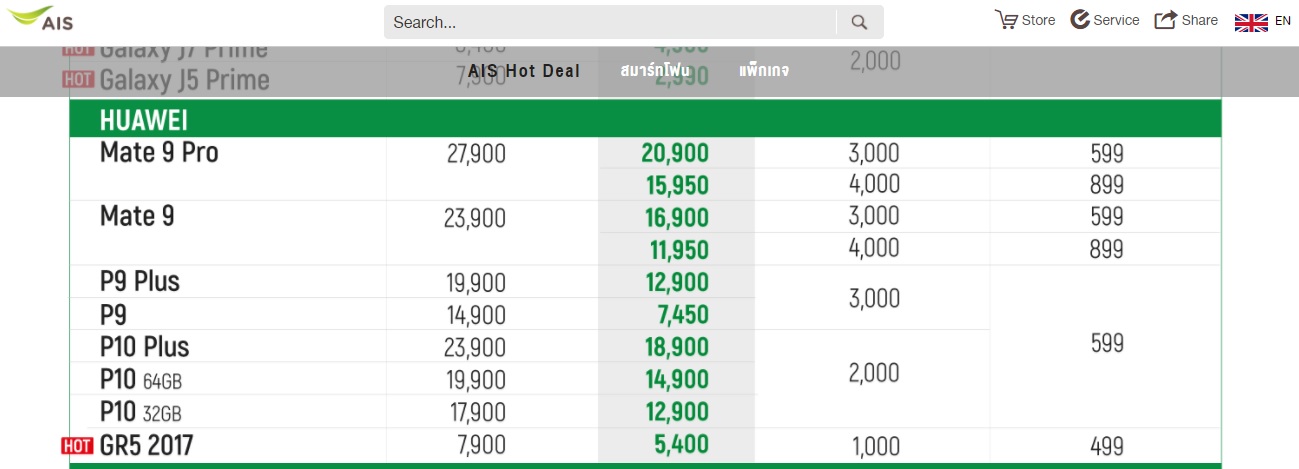Viewport: 1299px width, 469px height.
Task: Select the P9 model name
Action: click(113, 315)
